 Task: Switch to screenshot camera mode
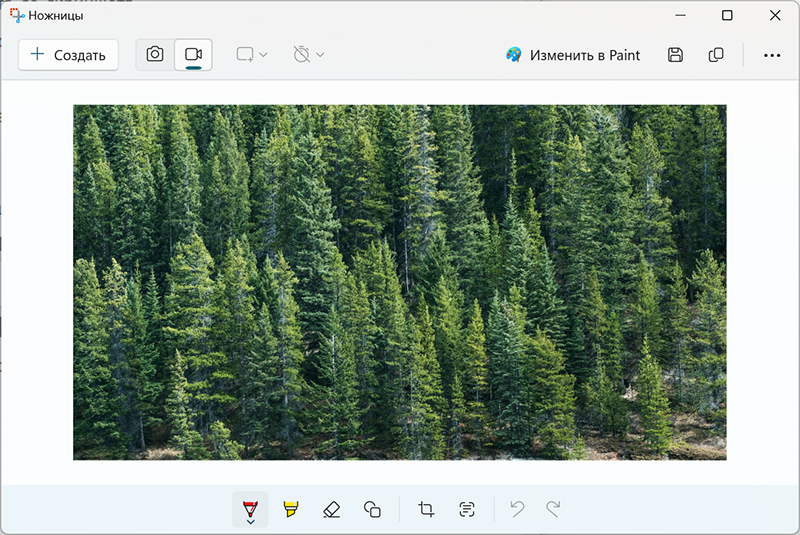pyautogui.click(x=155, y=55)
